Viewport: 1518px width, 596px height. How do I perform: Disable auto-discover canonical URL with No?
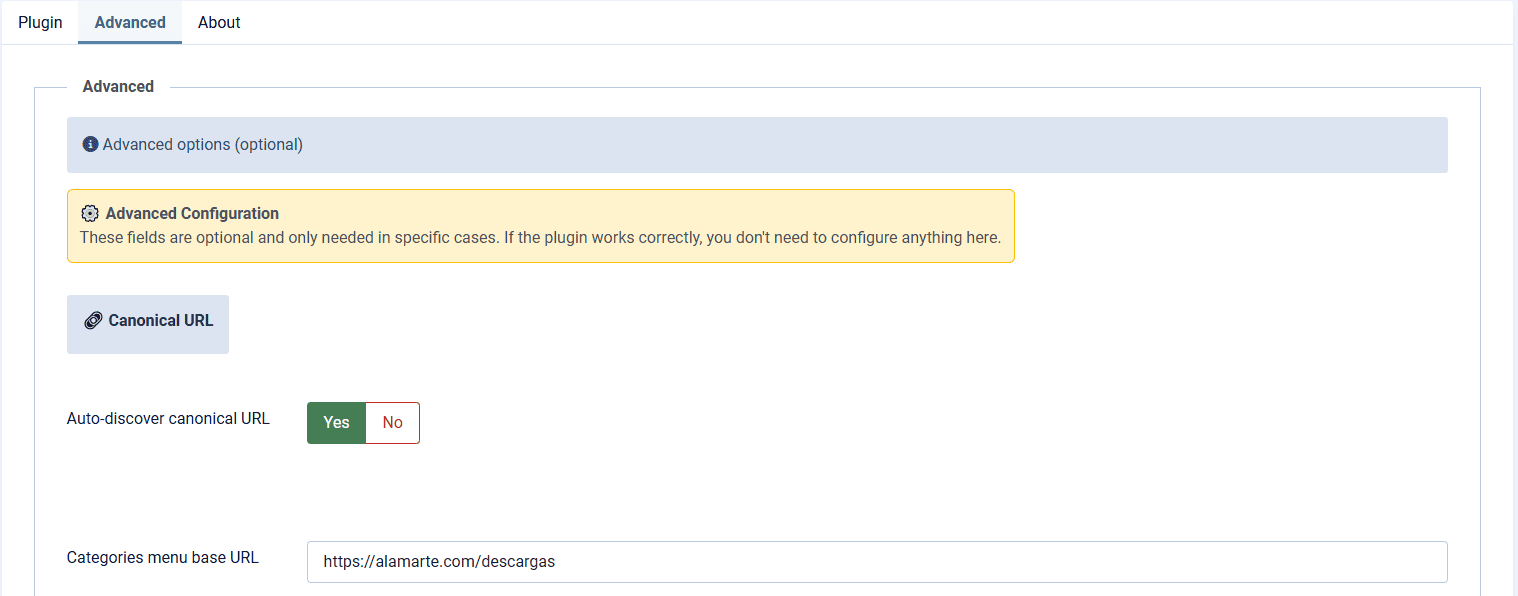coord(392,423)
